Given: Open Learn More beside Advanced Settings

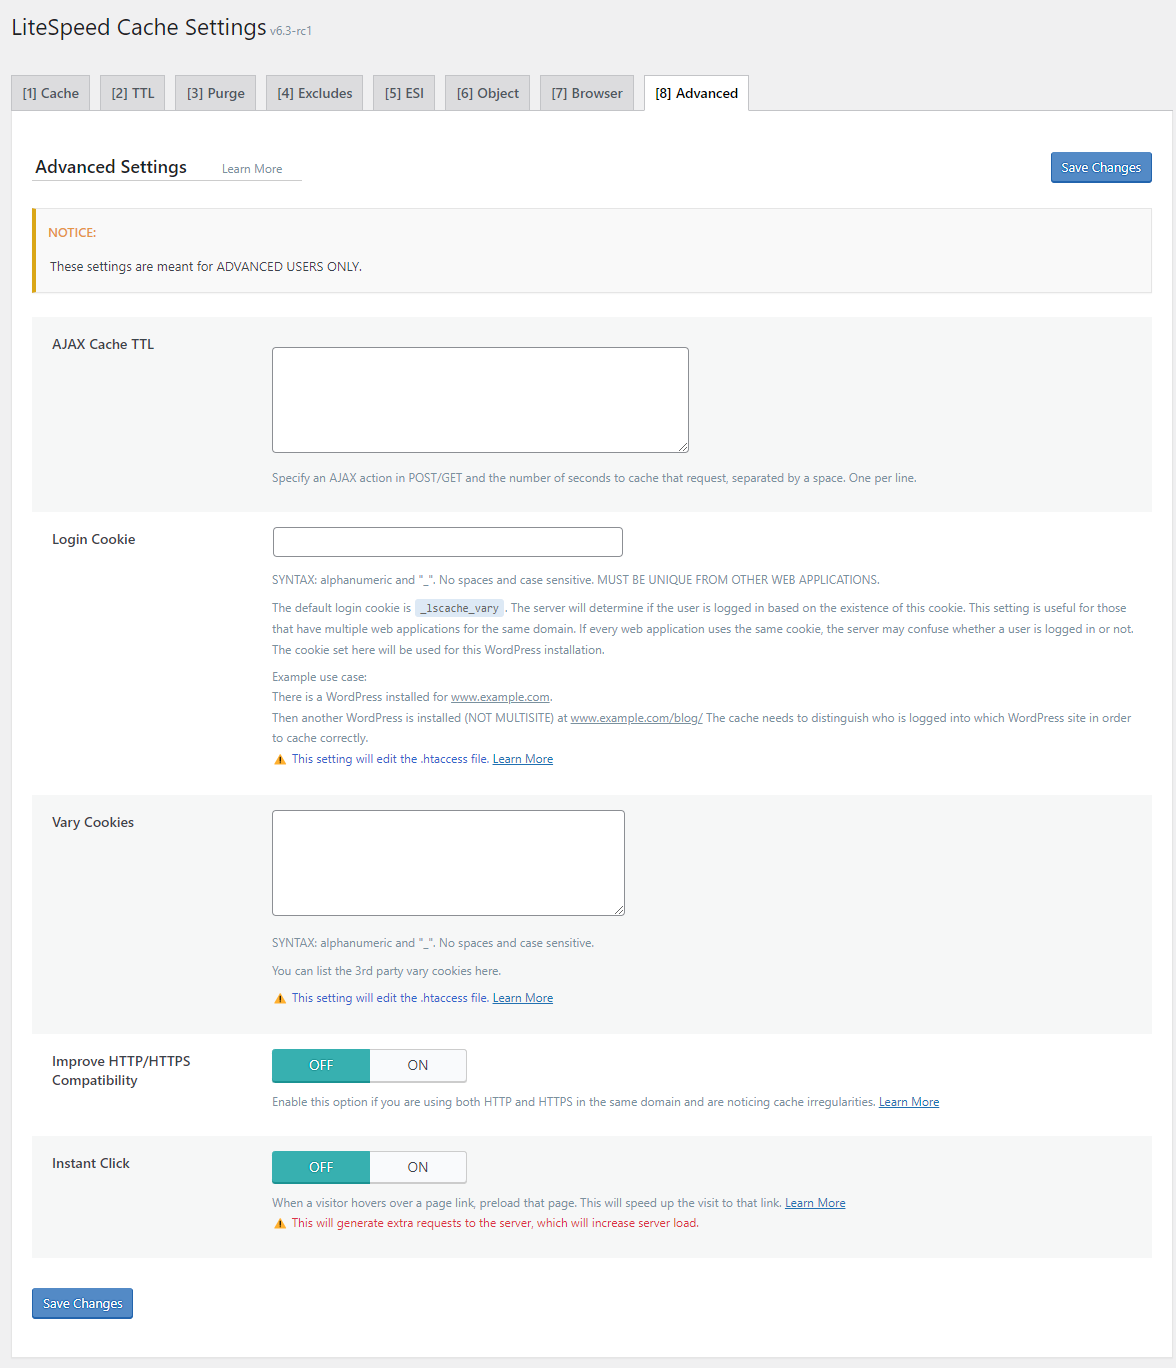Looking at the screenshot, I should coord(252,169).
